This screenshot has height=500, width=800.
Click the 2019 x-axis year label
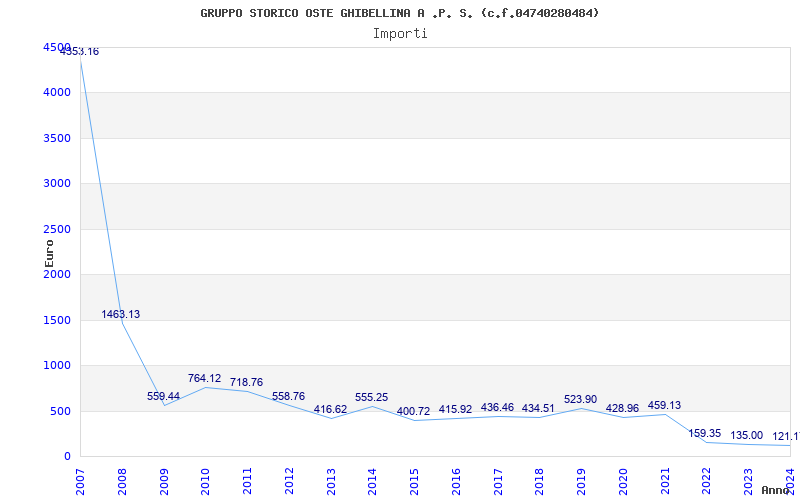(x=581, y=481)
